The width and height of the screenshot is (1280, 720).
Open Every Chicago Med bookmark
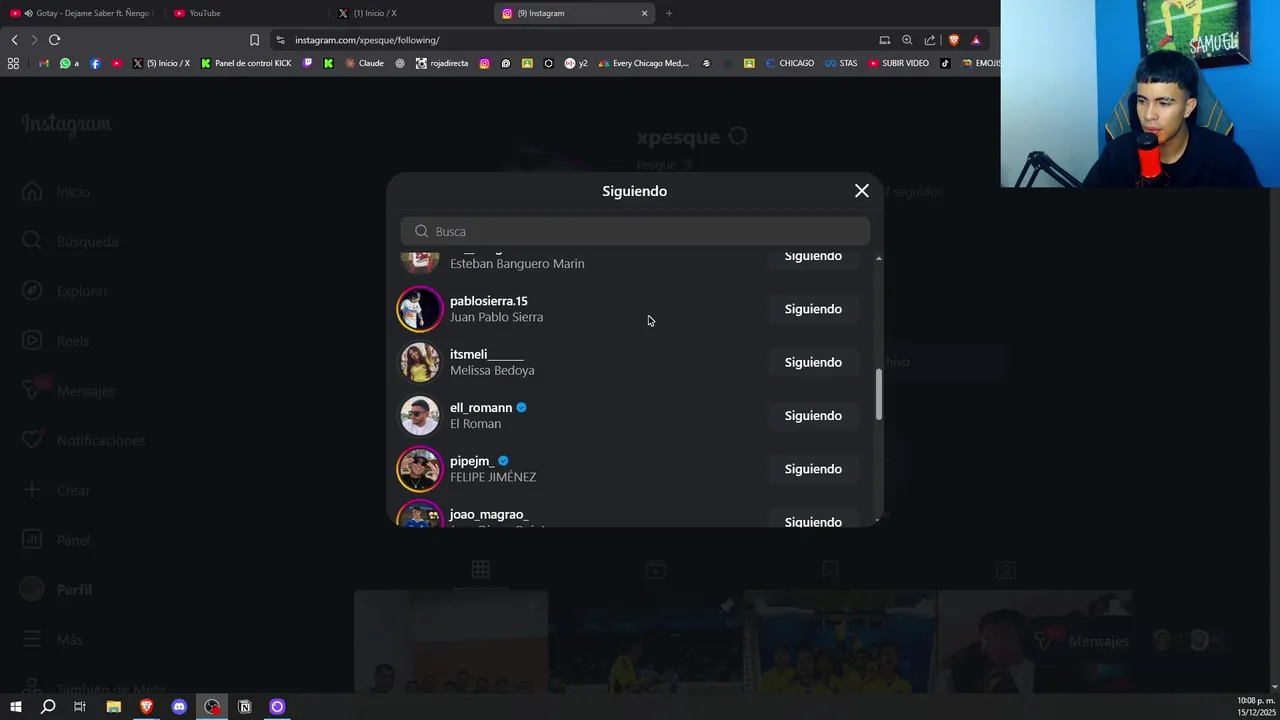[x=643, y=63]
